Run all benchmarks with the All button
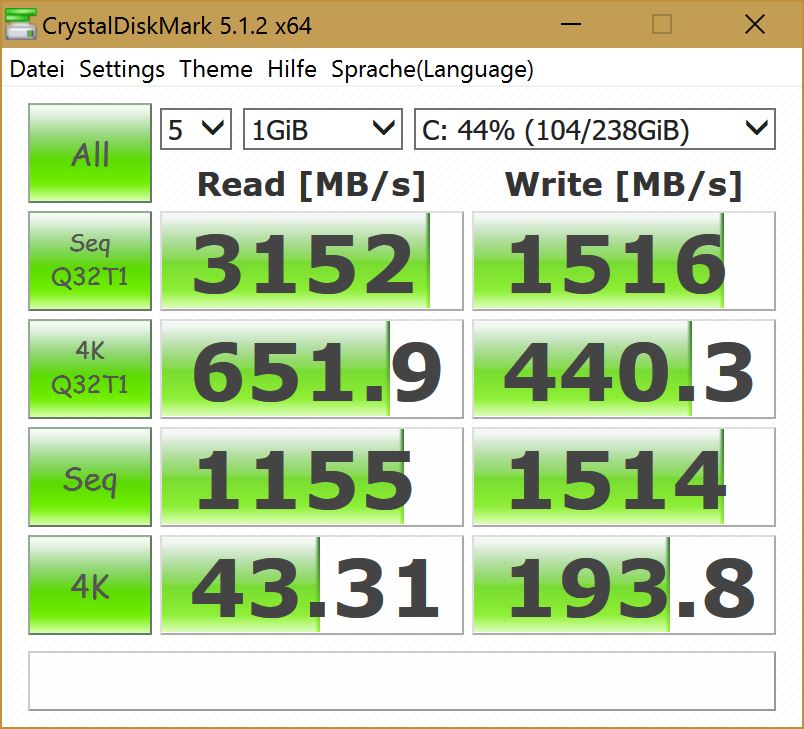Viewport: 804px width, 729px height. coord(90,153)
